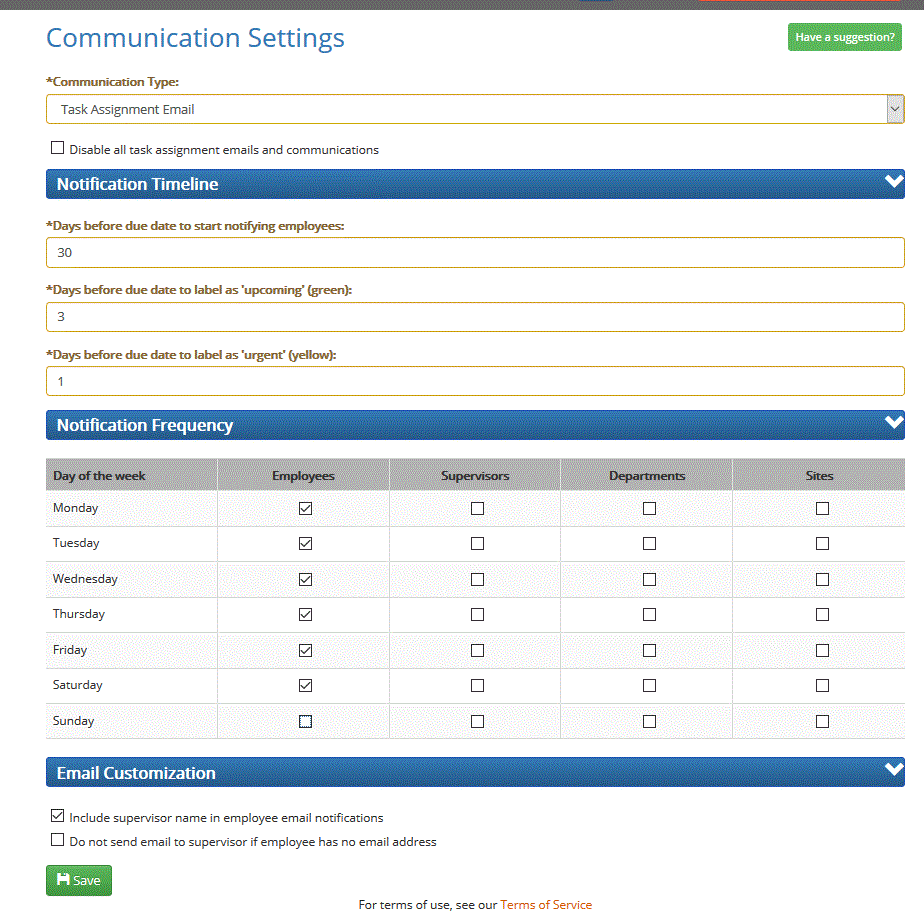Tick Friday checkbox under Sites
Viewport: 924px width, 915px height.
pyautogui.click(x=822, y=650)
